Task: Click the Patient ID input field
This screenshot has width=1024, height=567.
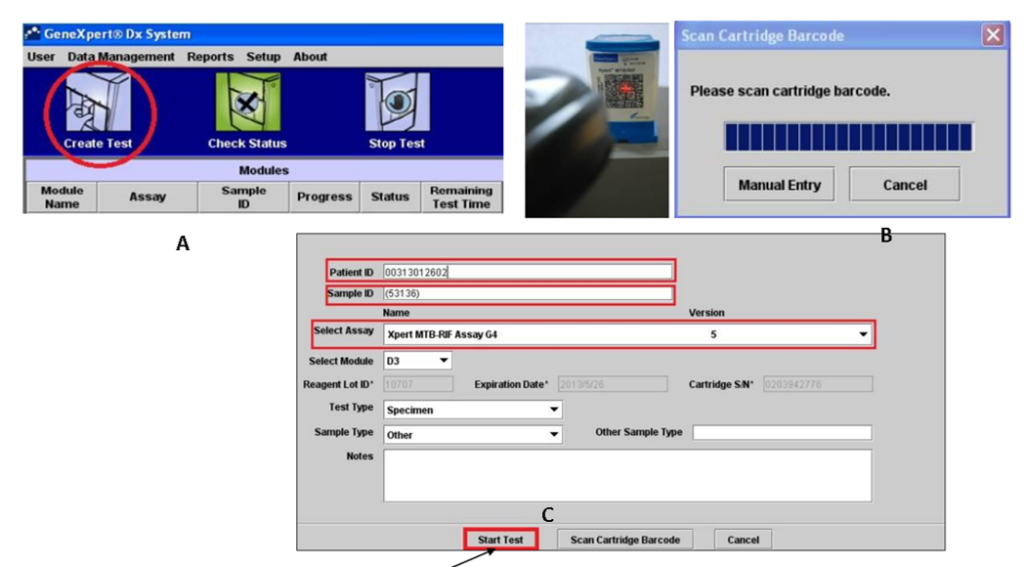Action: point(528,272)
